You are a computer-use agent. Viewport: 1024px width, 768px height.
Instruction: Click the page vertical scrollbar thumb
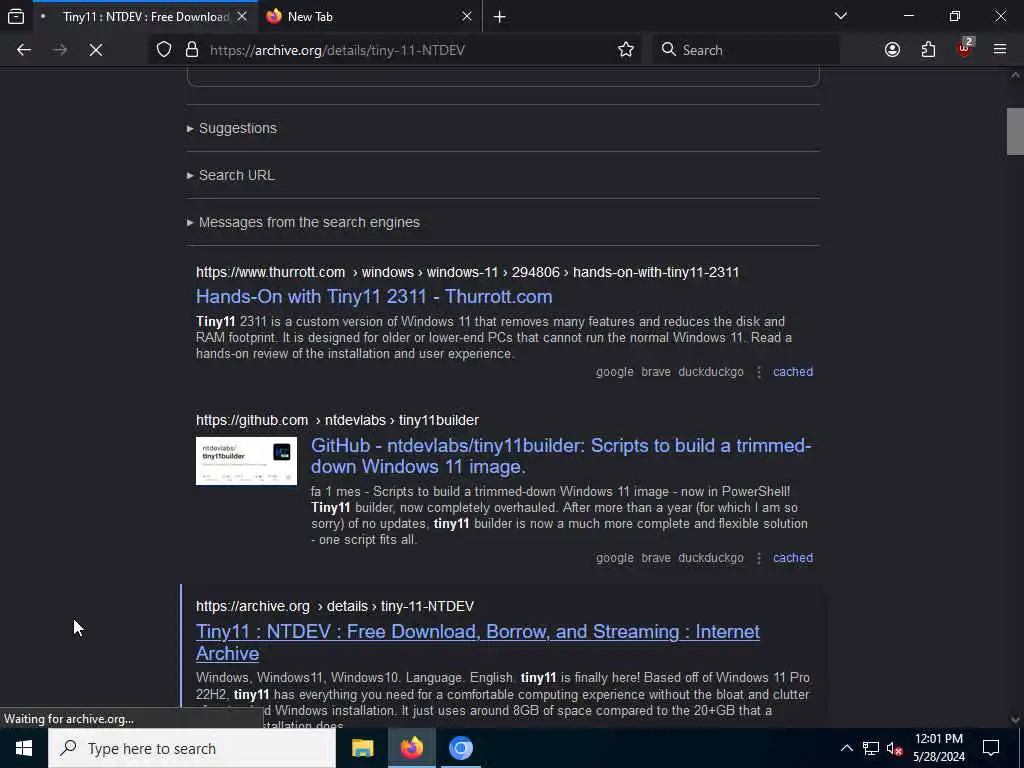point(1015,131)
